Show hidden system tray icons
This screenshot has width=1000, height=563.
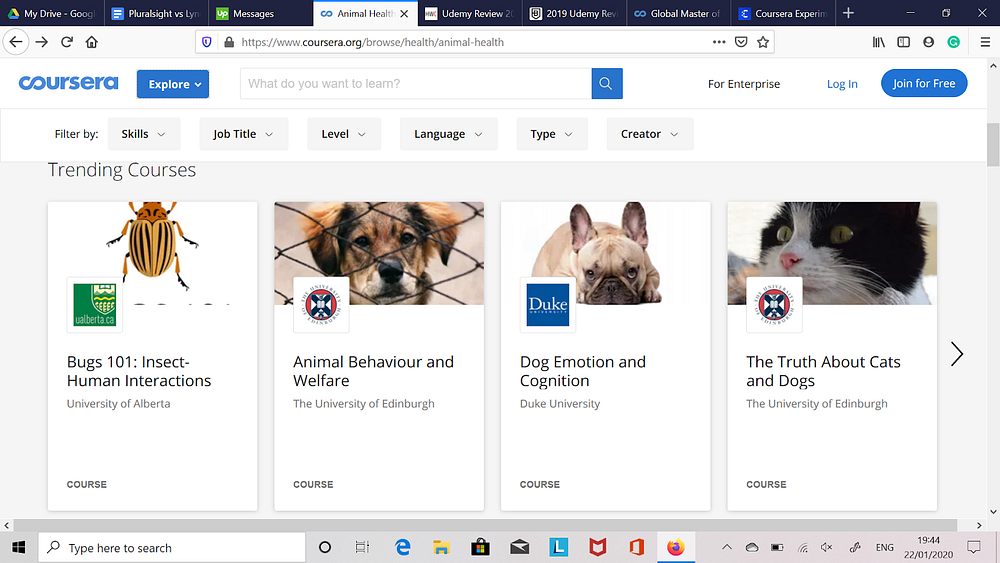click(x=726, y=548)
